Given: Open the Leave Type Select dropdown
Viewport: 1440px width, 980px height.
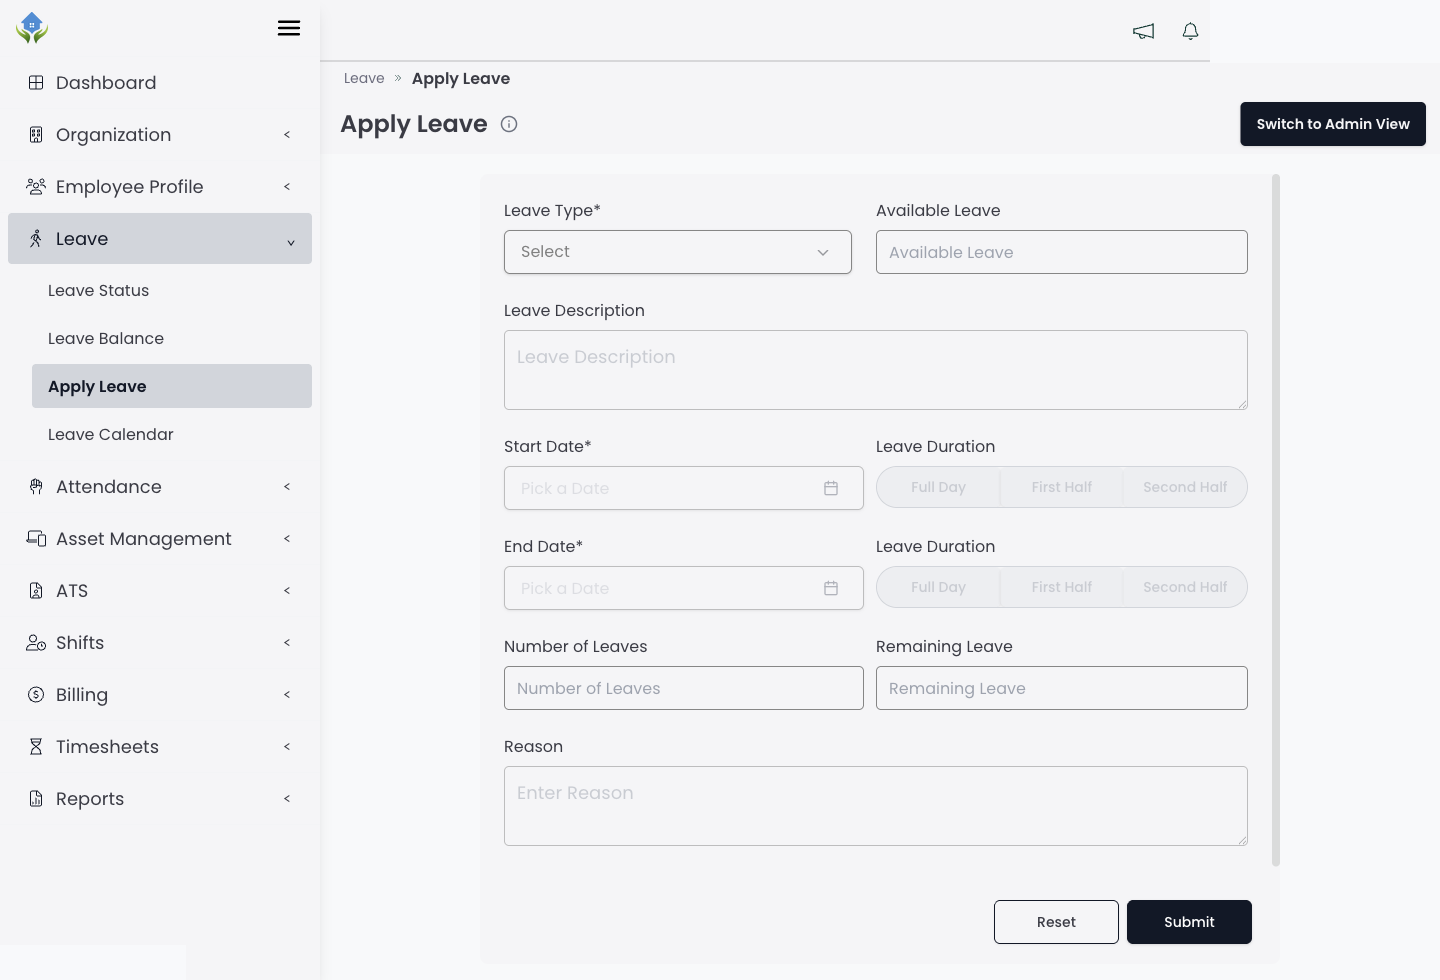Looking at the screenshot, I should [x=678, y=252].
